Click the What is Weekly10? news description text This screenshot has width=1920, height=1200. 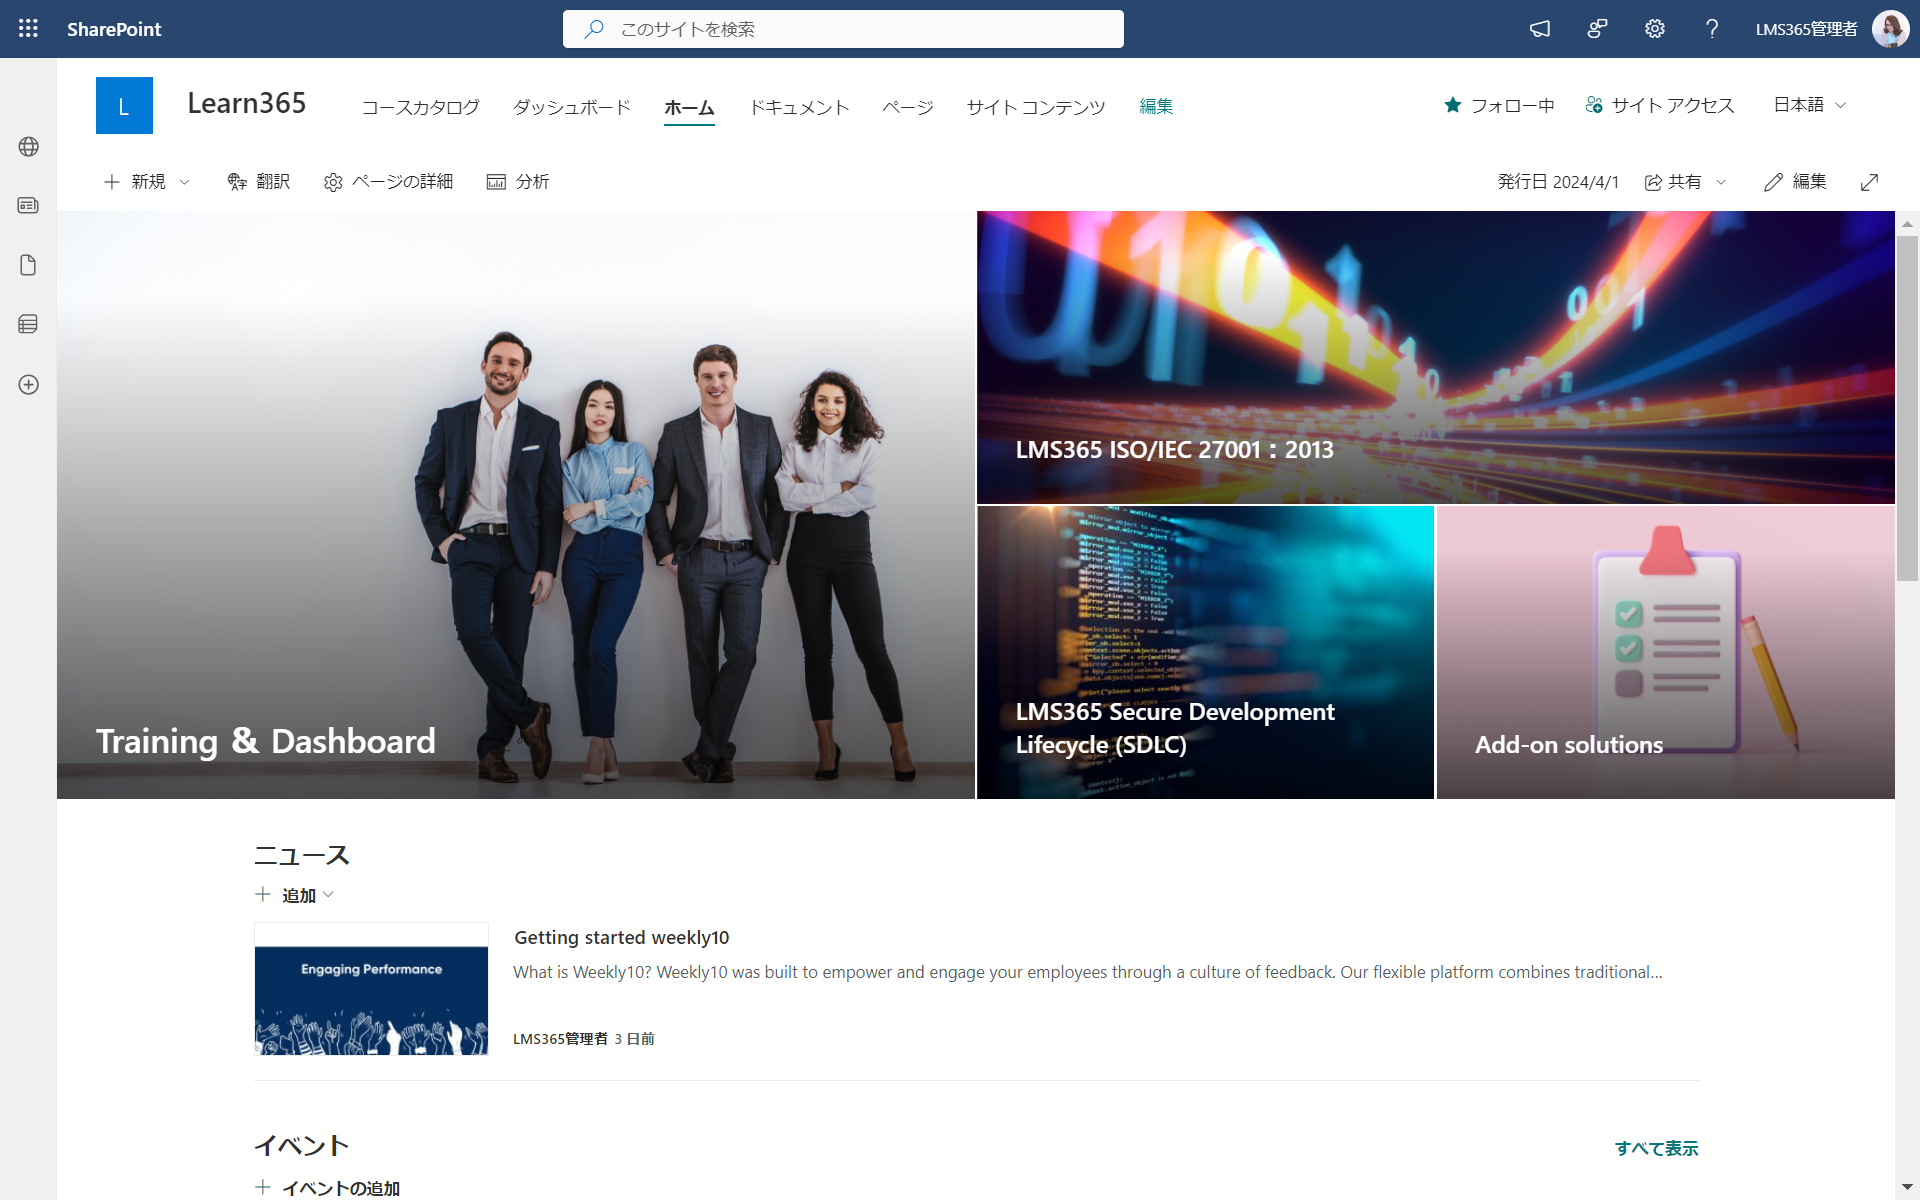1088,972
